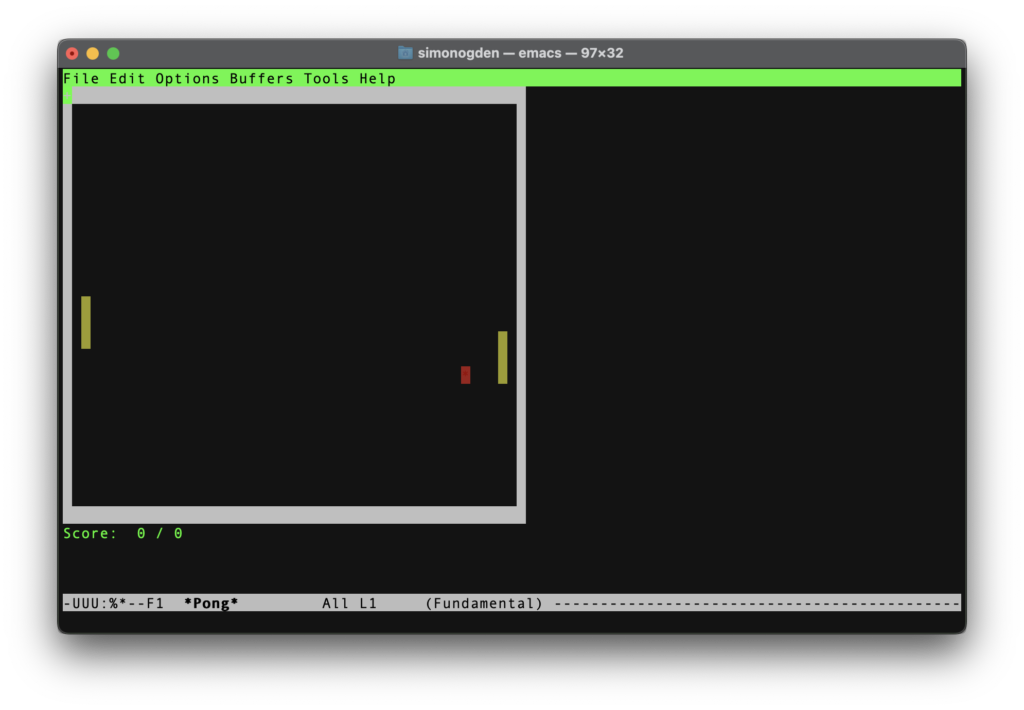Click the right yellow paddle
This screenshot has height=710, width=1024.
[502, 357]
